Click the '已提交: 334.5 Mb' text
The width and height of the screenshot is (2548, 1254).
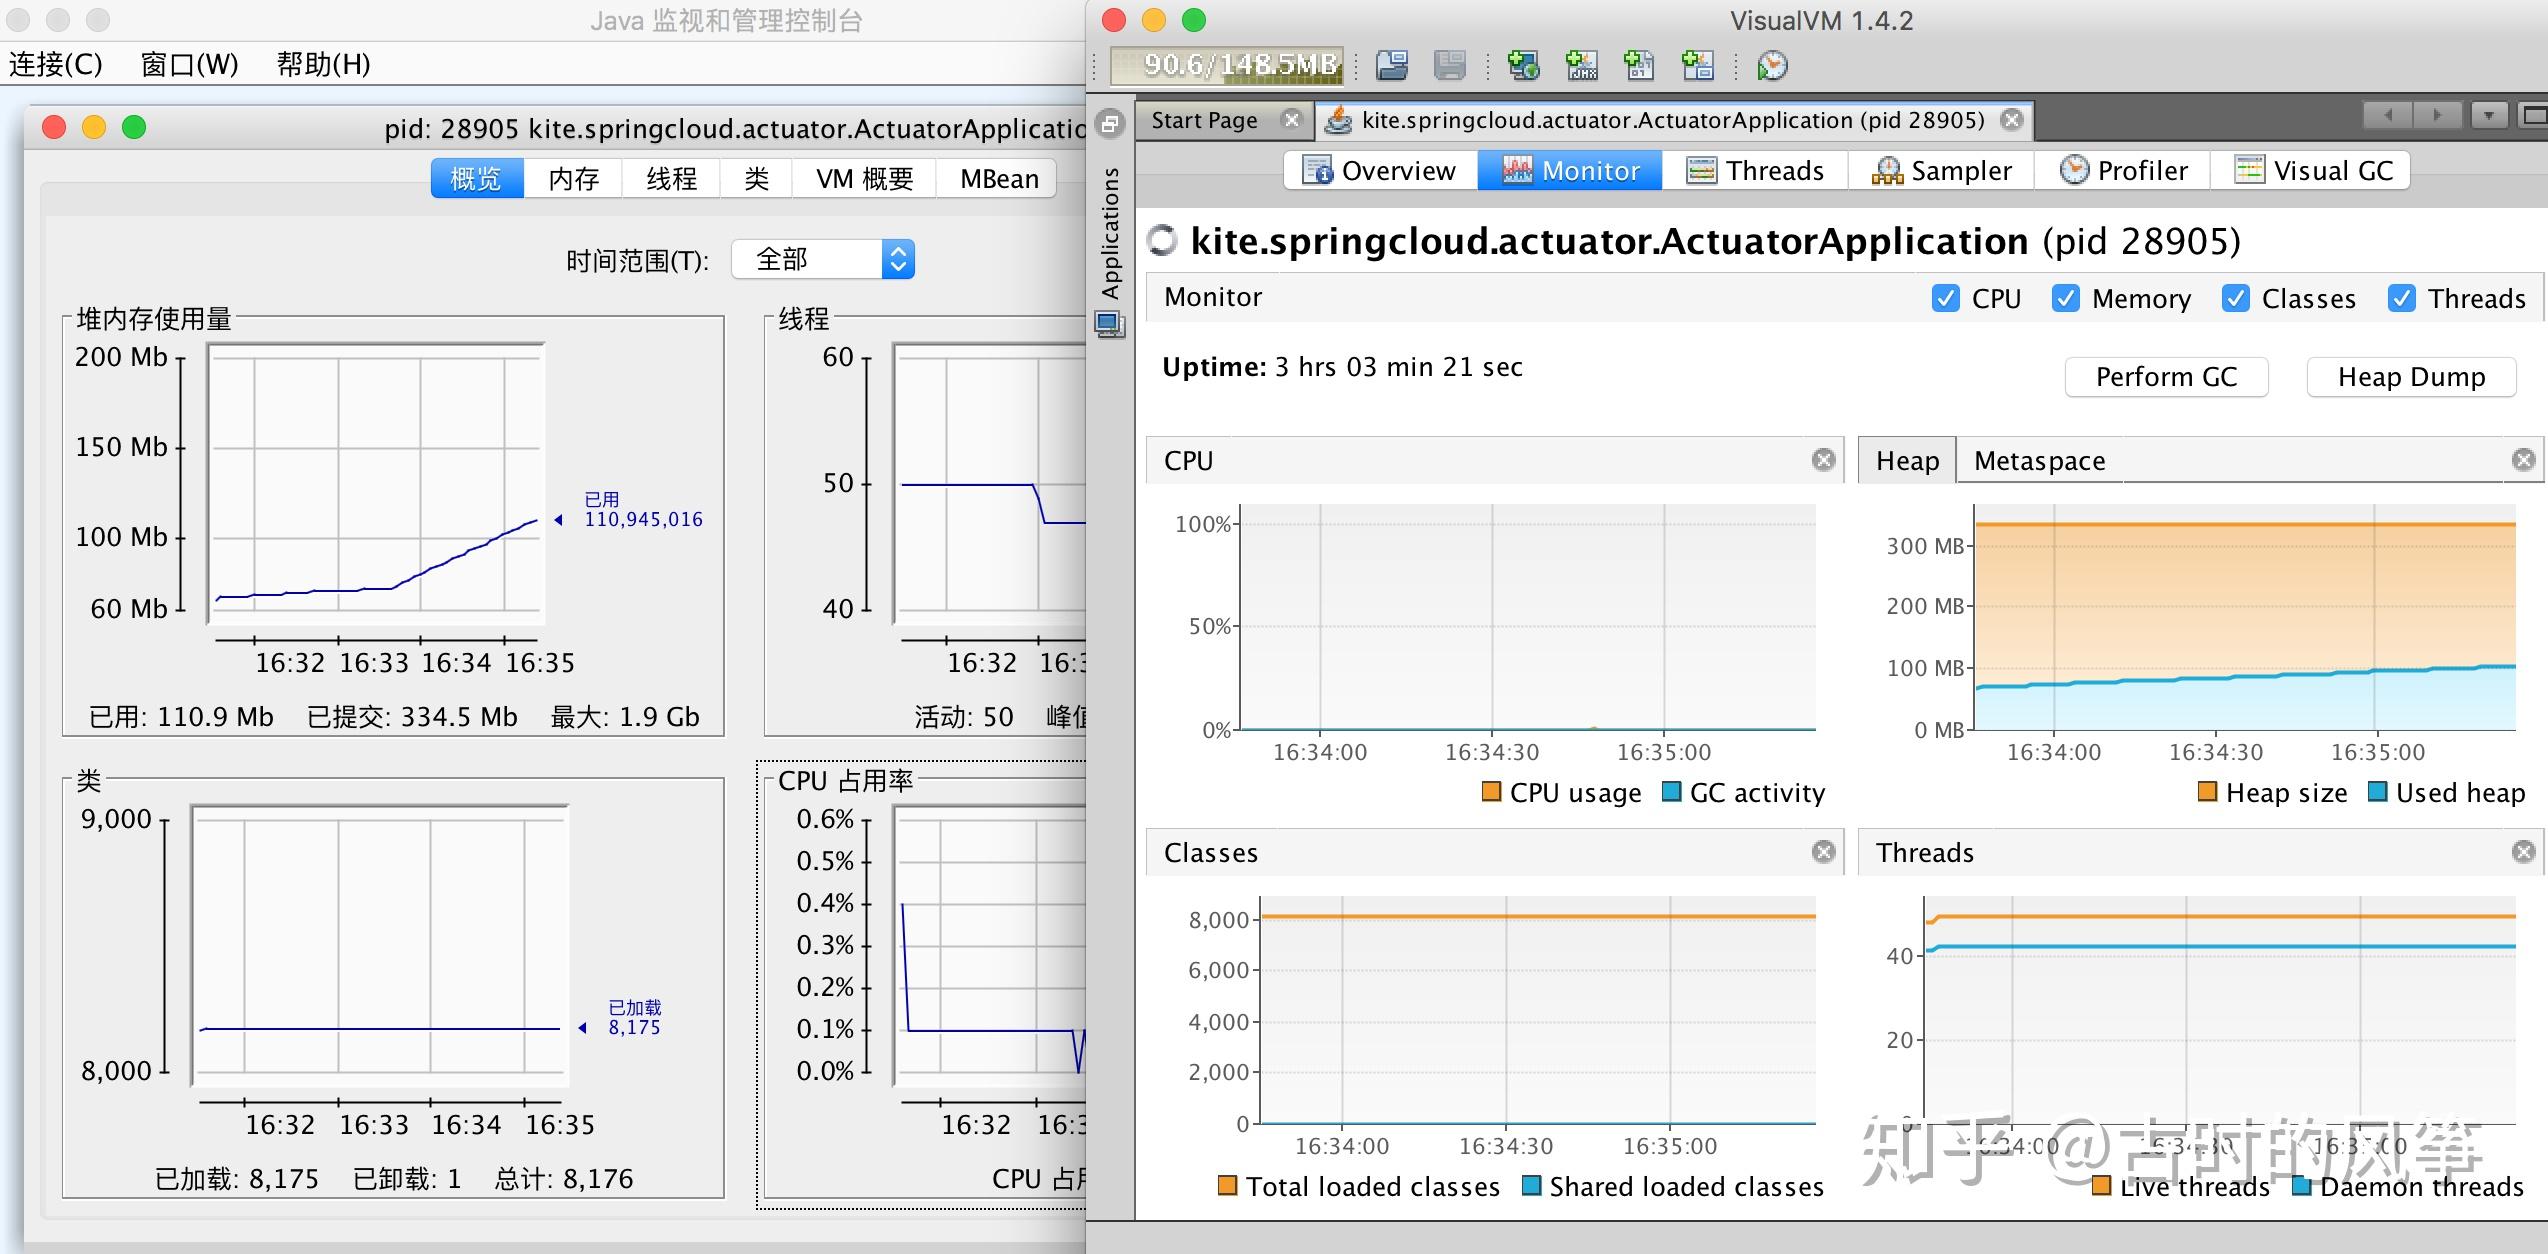[x=412, y=717]
